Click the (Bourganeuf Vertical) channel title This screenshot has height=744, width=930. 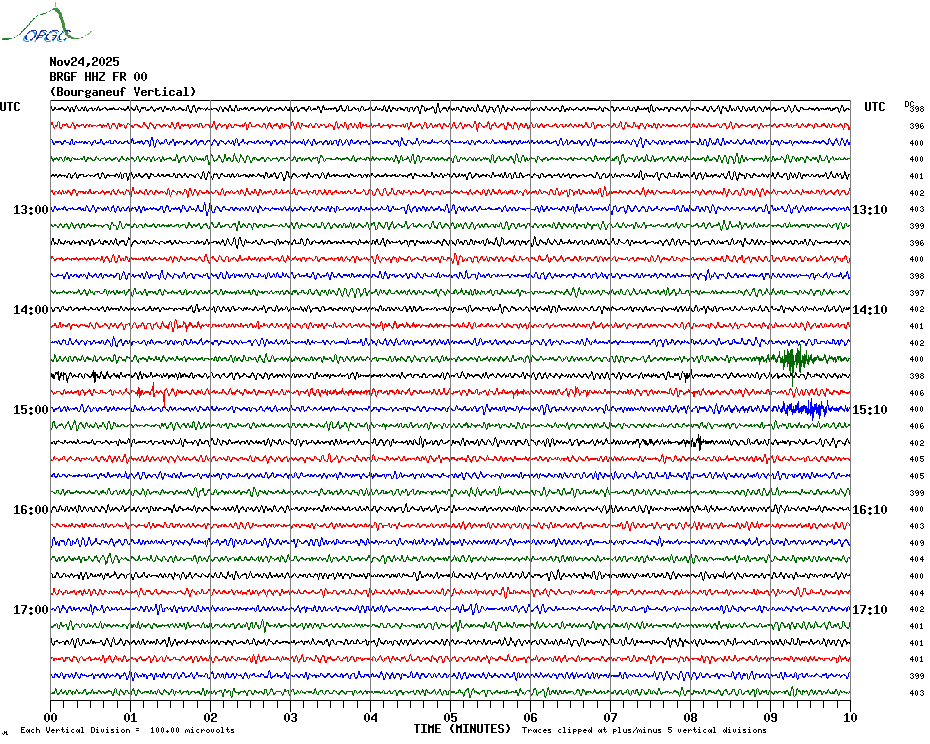tap(122, 92)
